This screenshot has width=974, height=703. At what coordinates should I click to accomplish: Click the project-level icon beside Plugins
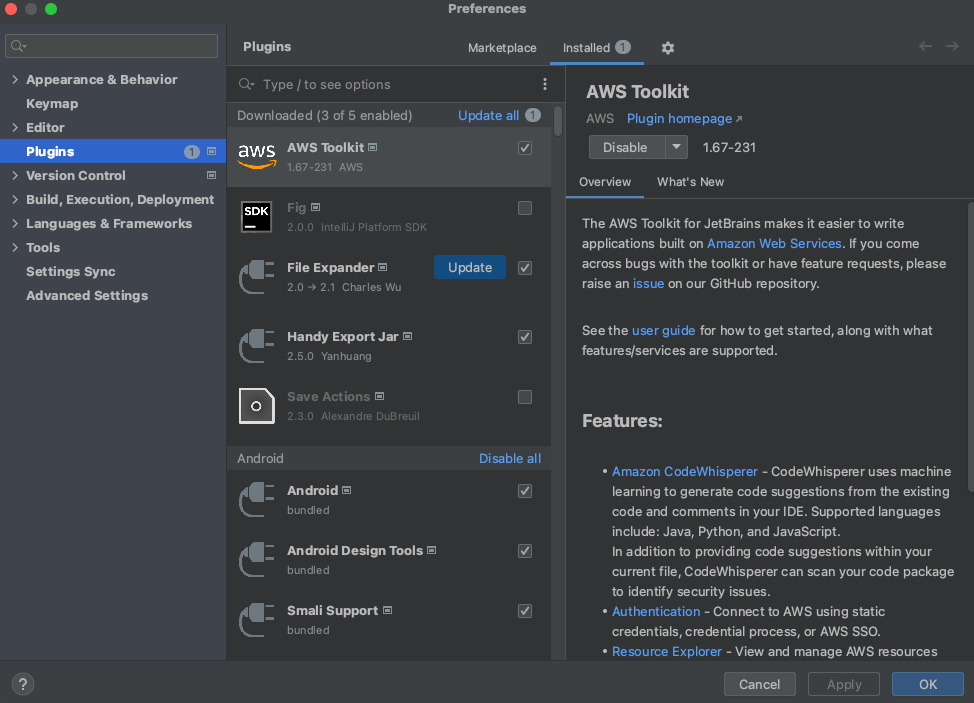coord(211,152)
